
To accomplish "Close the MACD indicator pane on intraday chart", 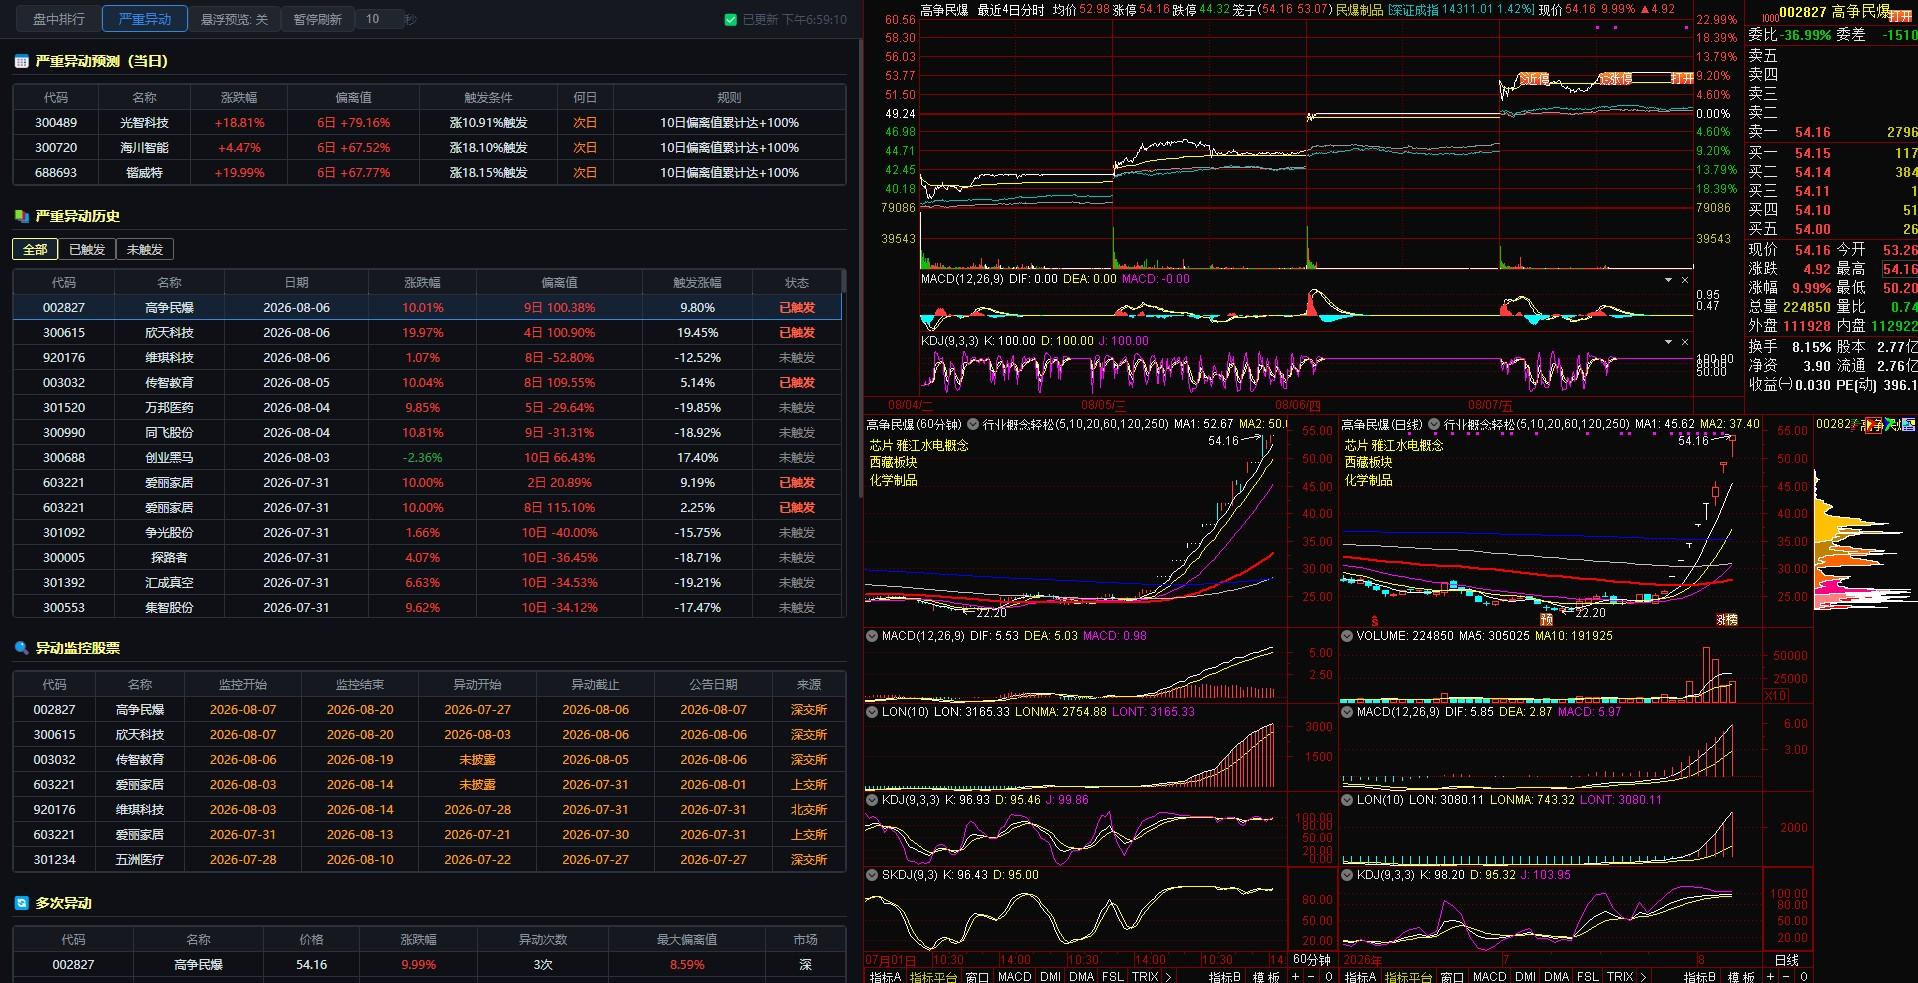I will [x=1685, y=280].
